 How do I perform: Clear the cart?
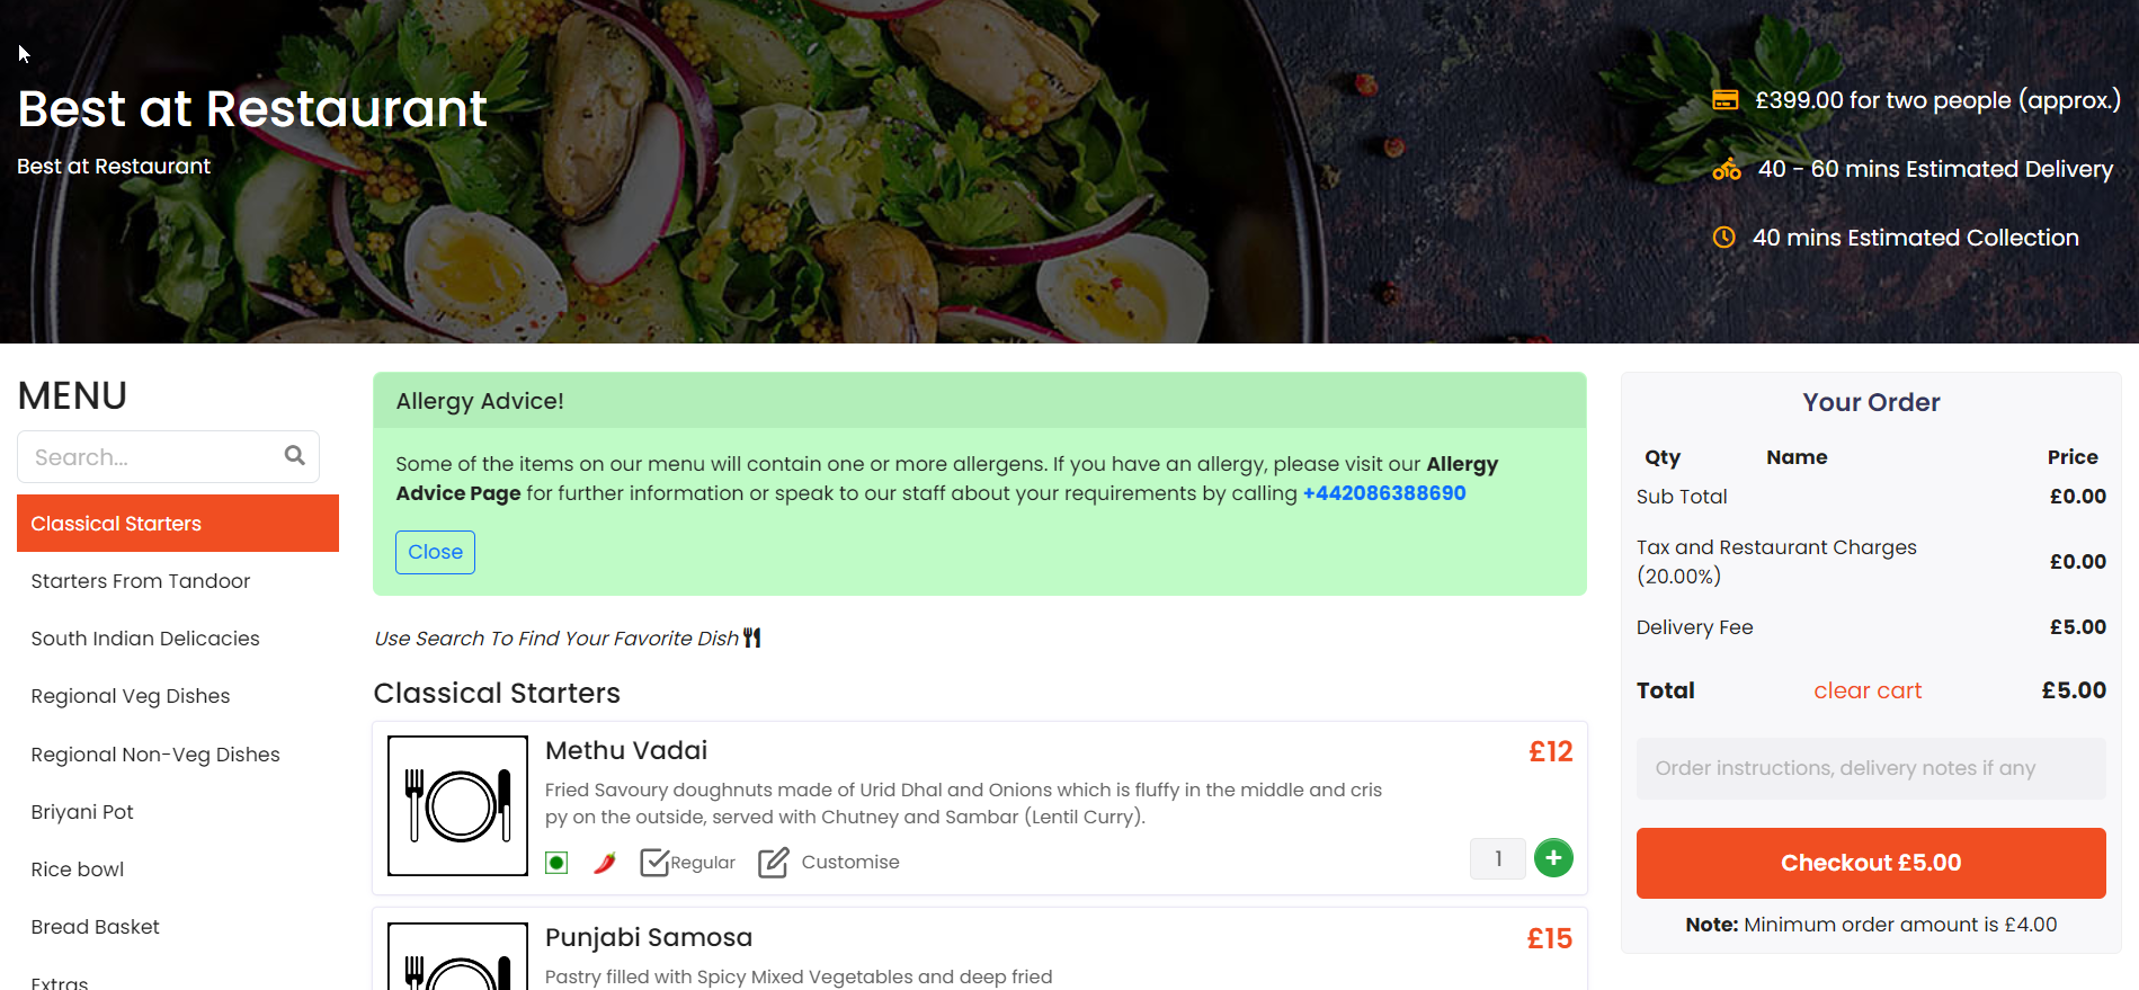point(1867,690)
